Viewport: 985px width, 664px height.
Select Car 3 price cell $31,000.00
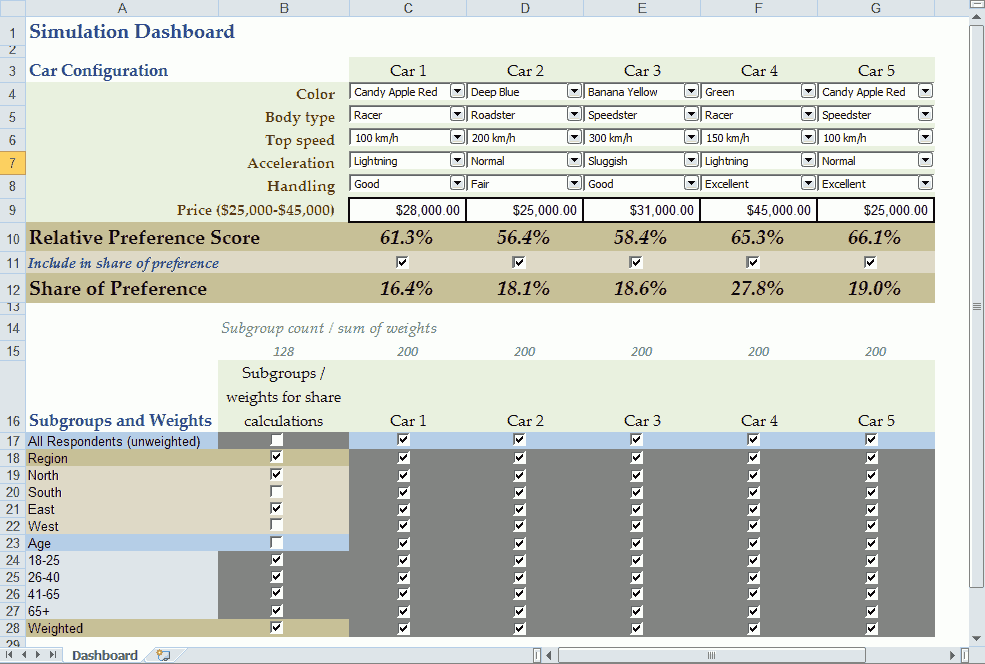641,210
